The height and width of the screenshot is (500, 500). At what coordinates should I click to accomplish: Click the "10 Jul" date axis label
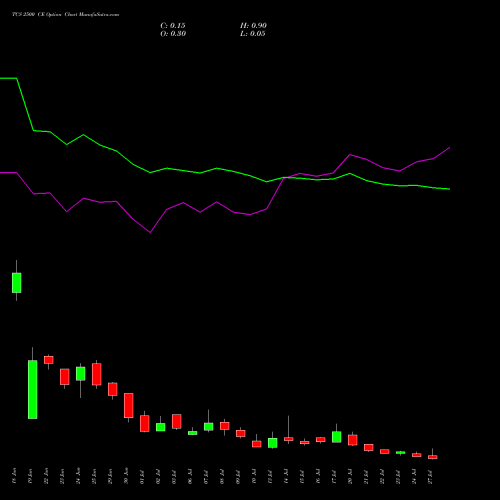click(x=254, y=477)
